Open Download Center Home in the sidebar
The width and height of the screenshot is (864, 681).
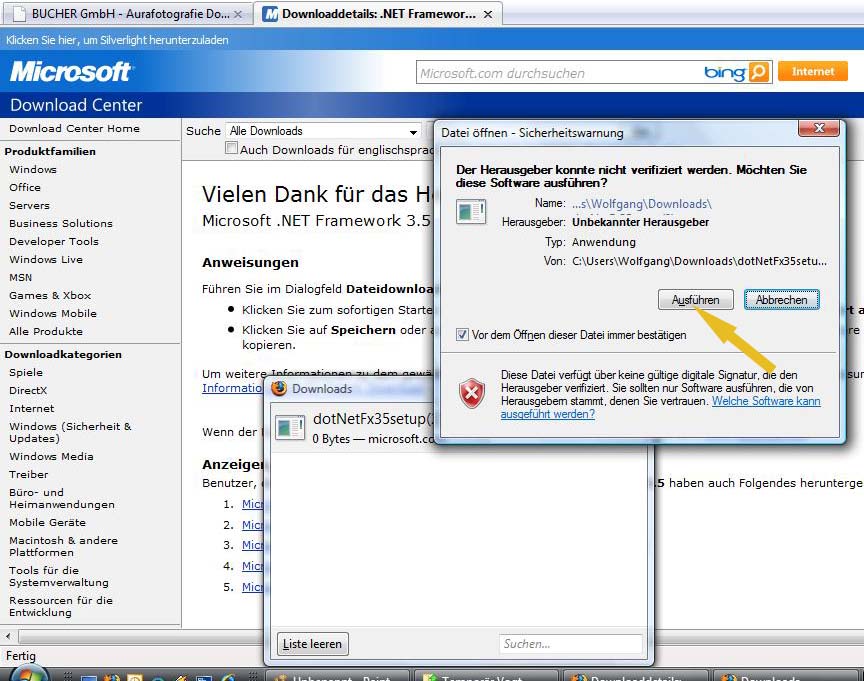click(74, 128)
